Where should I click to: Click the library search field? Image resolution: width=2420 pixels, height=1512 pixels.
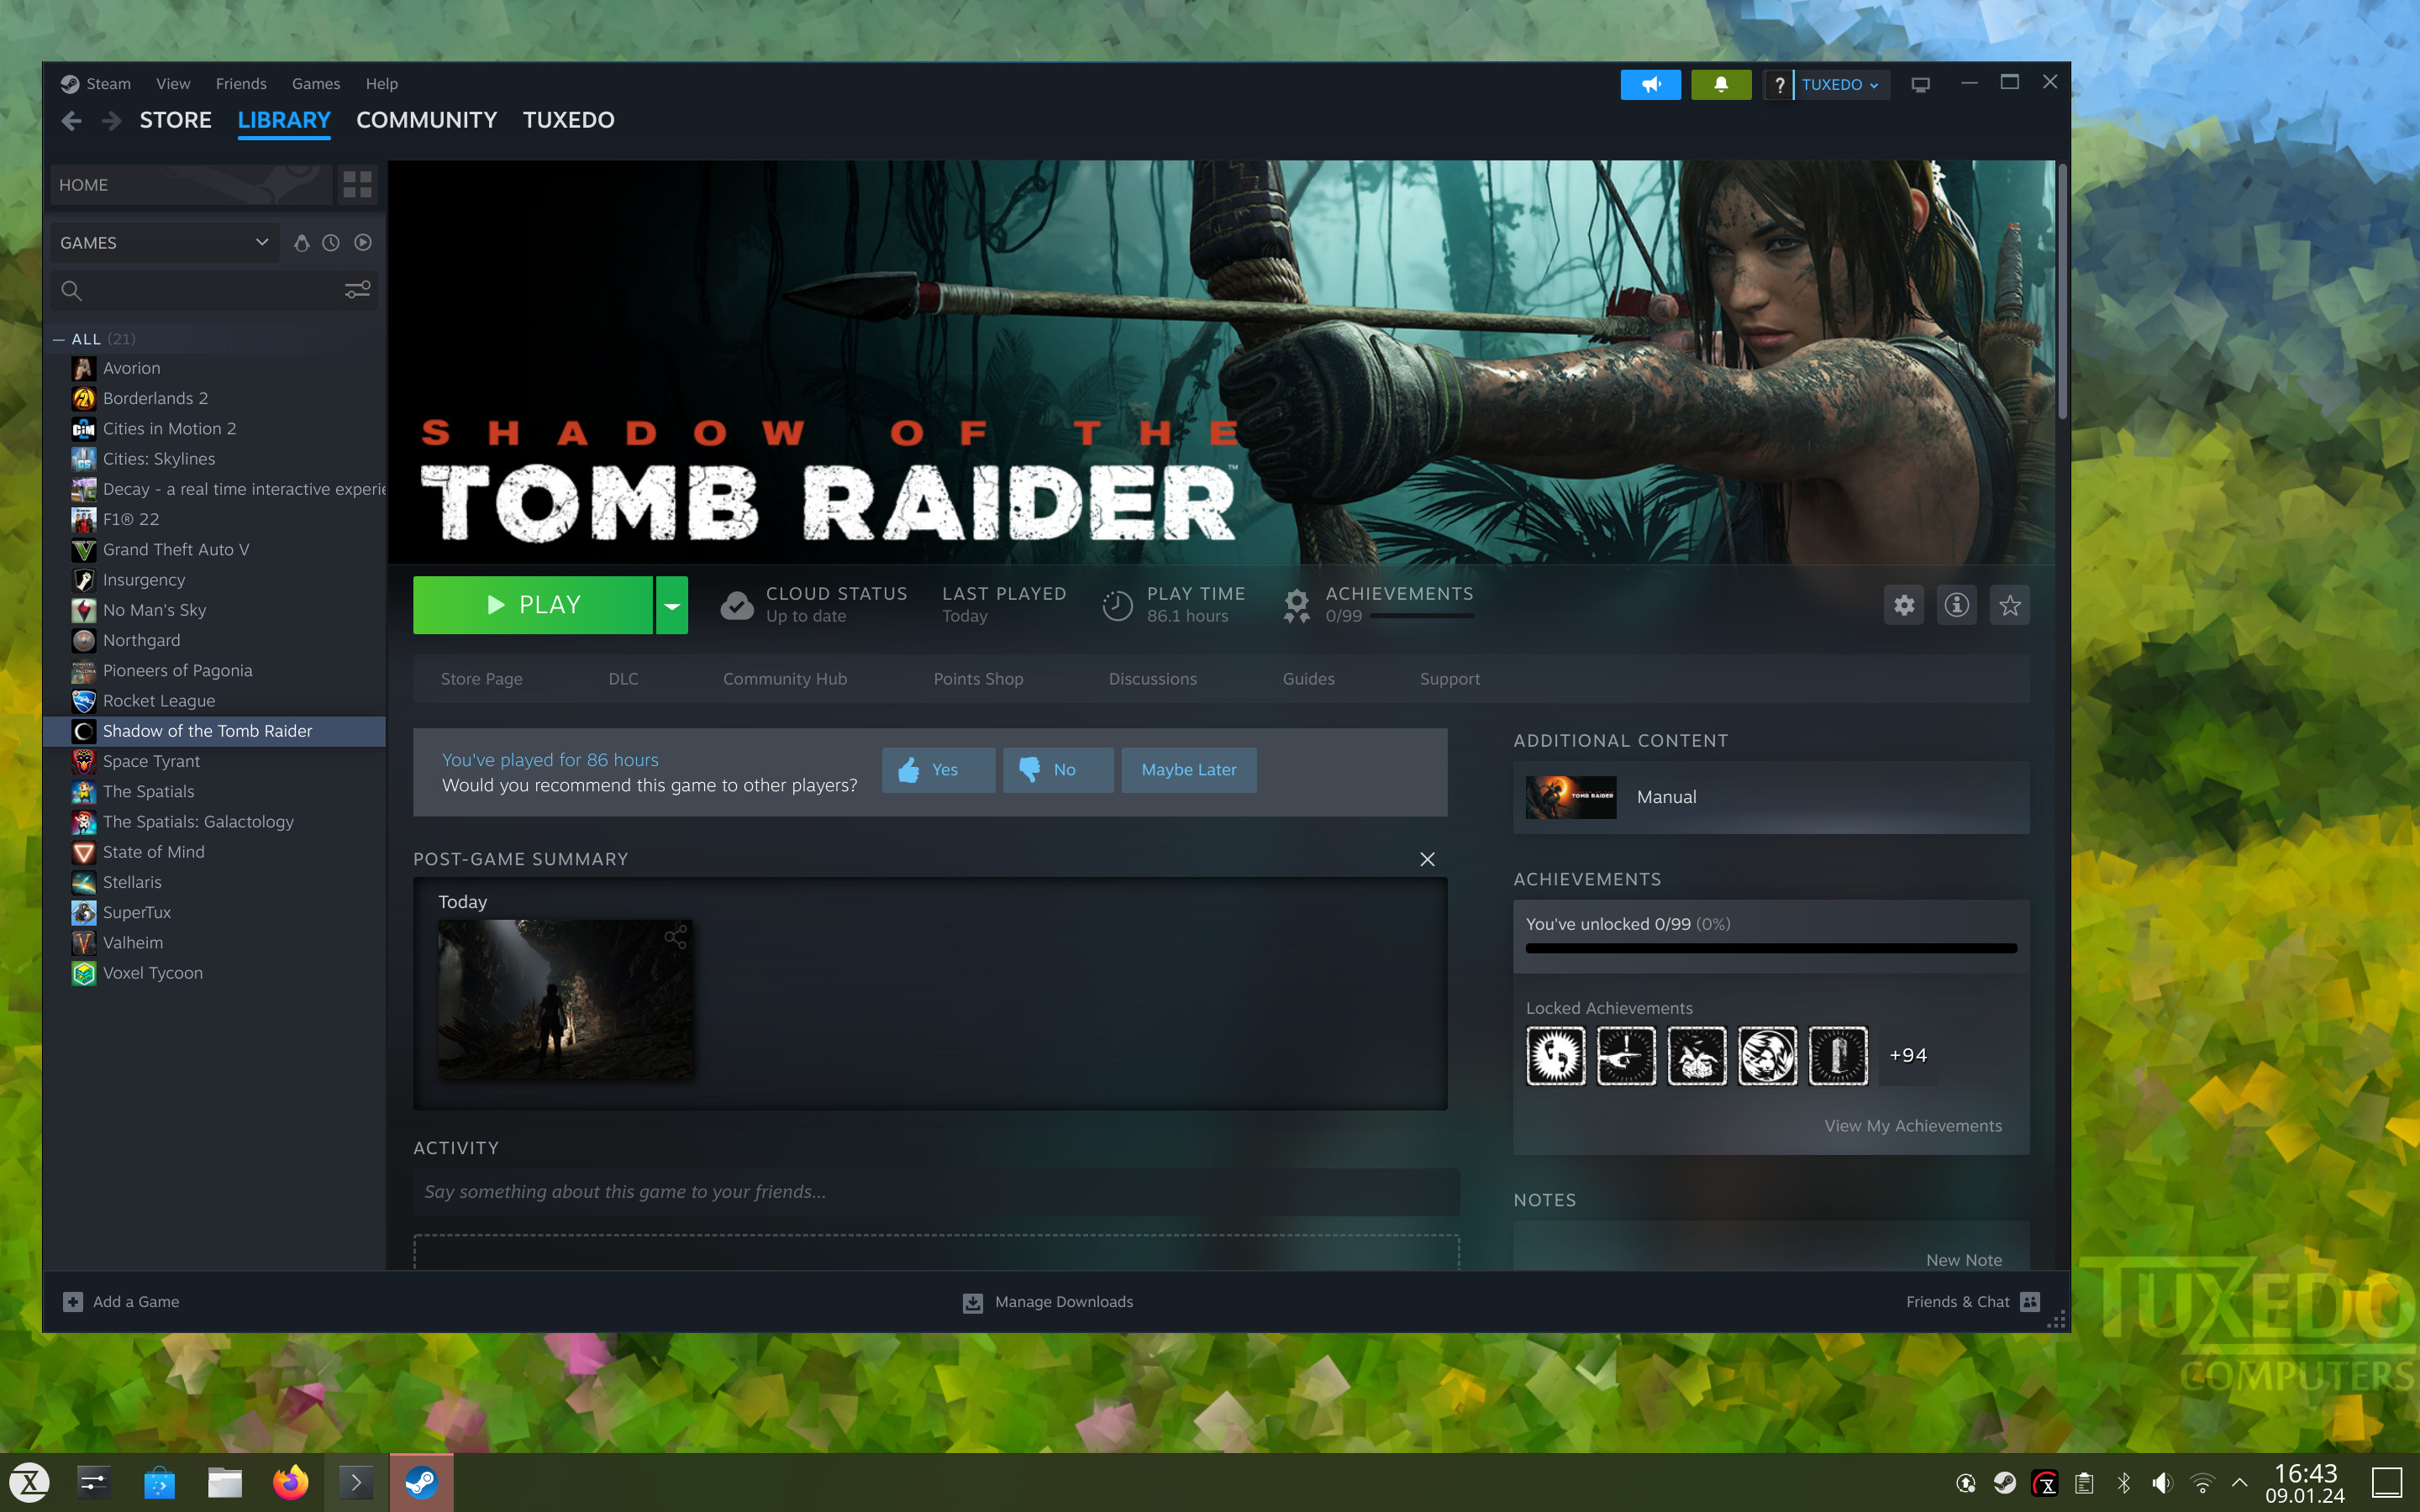click(x=195, y=290)
